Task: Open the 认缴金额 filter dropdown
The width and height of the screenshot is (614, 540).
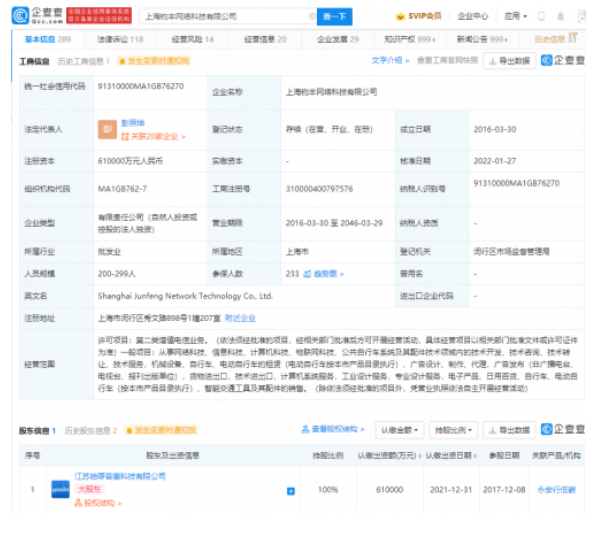Action: tap(400, 430)
